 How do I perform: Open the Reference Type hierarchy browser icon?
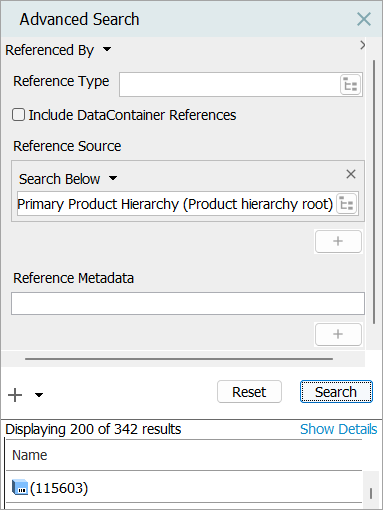click(x=351, y=85)
